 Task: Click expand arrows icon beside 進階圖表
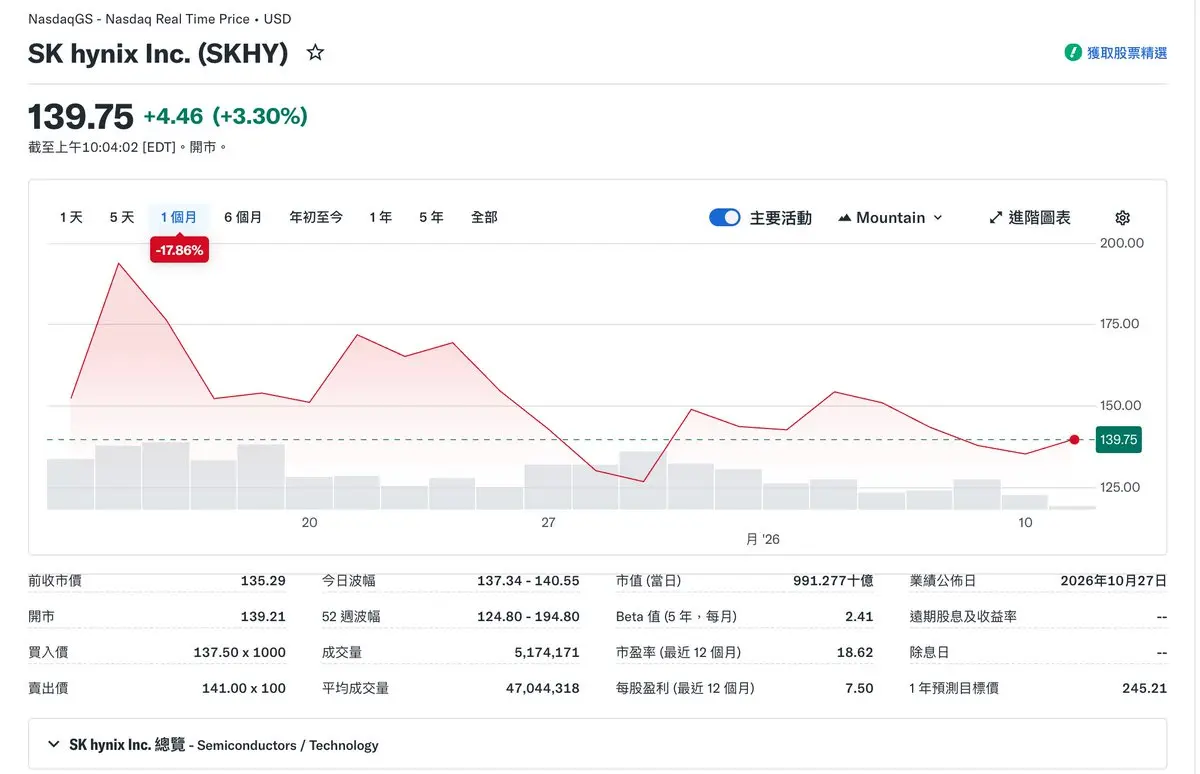(996, 218)
